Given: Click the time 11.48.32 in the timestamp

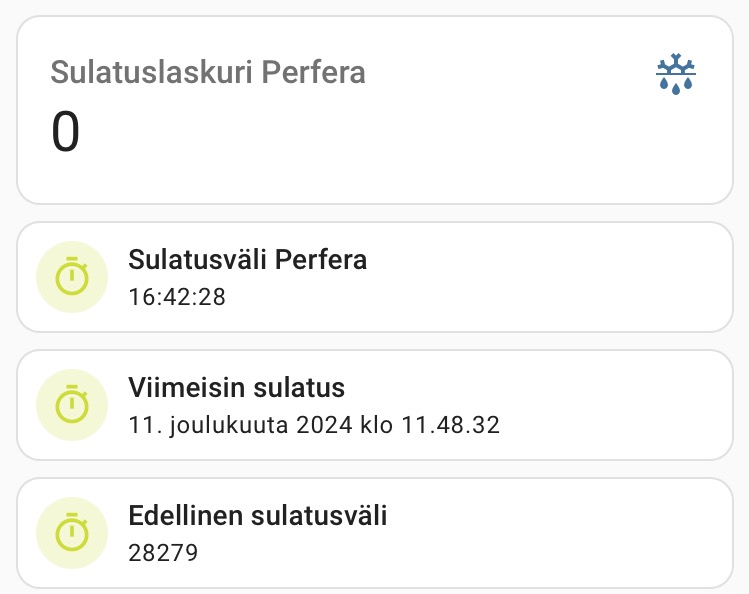Looking at the screenshot, I should (x=450, y=425).
